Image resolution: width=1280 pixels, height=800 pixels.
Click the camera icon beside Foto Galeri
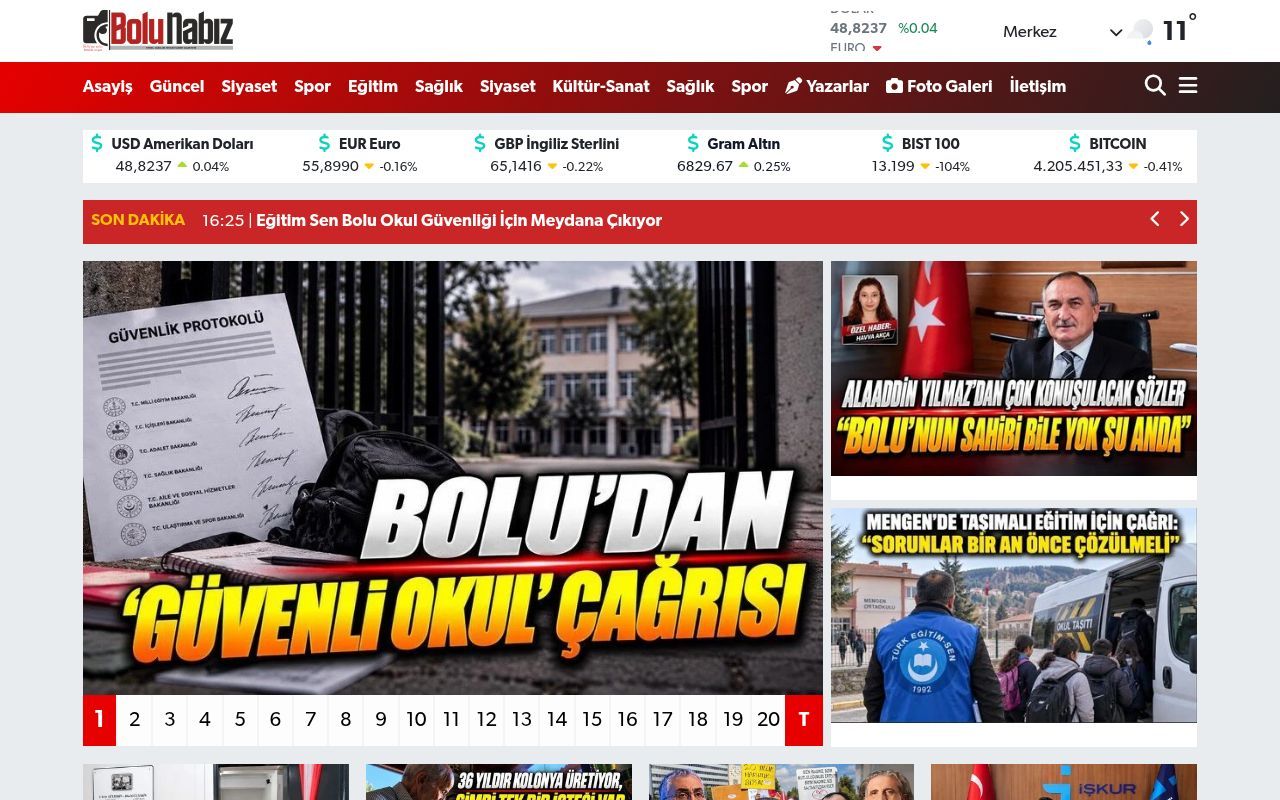pos(894,86)
